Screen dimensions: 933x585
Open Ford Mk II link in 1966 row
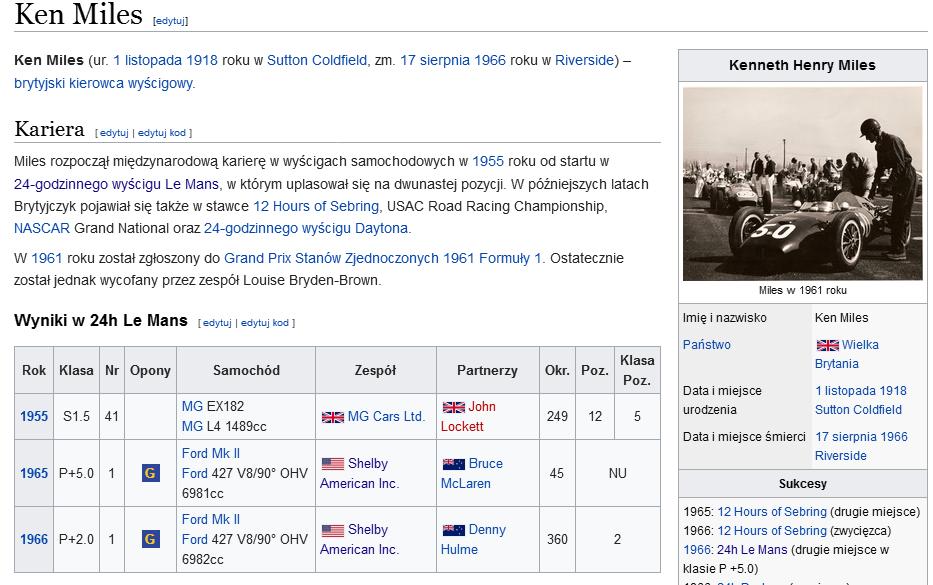[211, 520]
